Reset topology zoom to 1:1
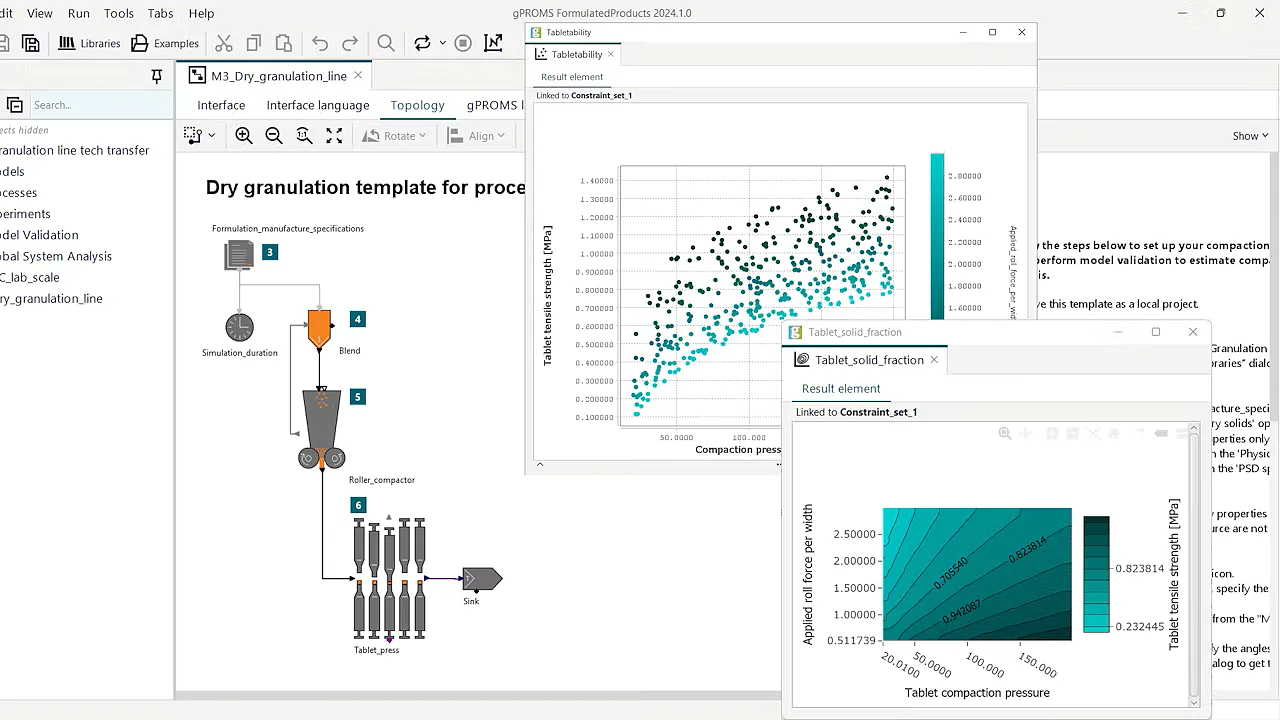Screen dimensions: 1280x720 304,136
